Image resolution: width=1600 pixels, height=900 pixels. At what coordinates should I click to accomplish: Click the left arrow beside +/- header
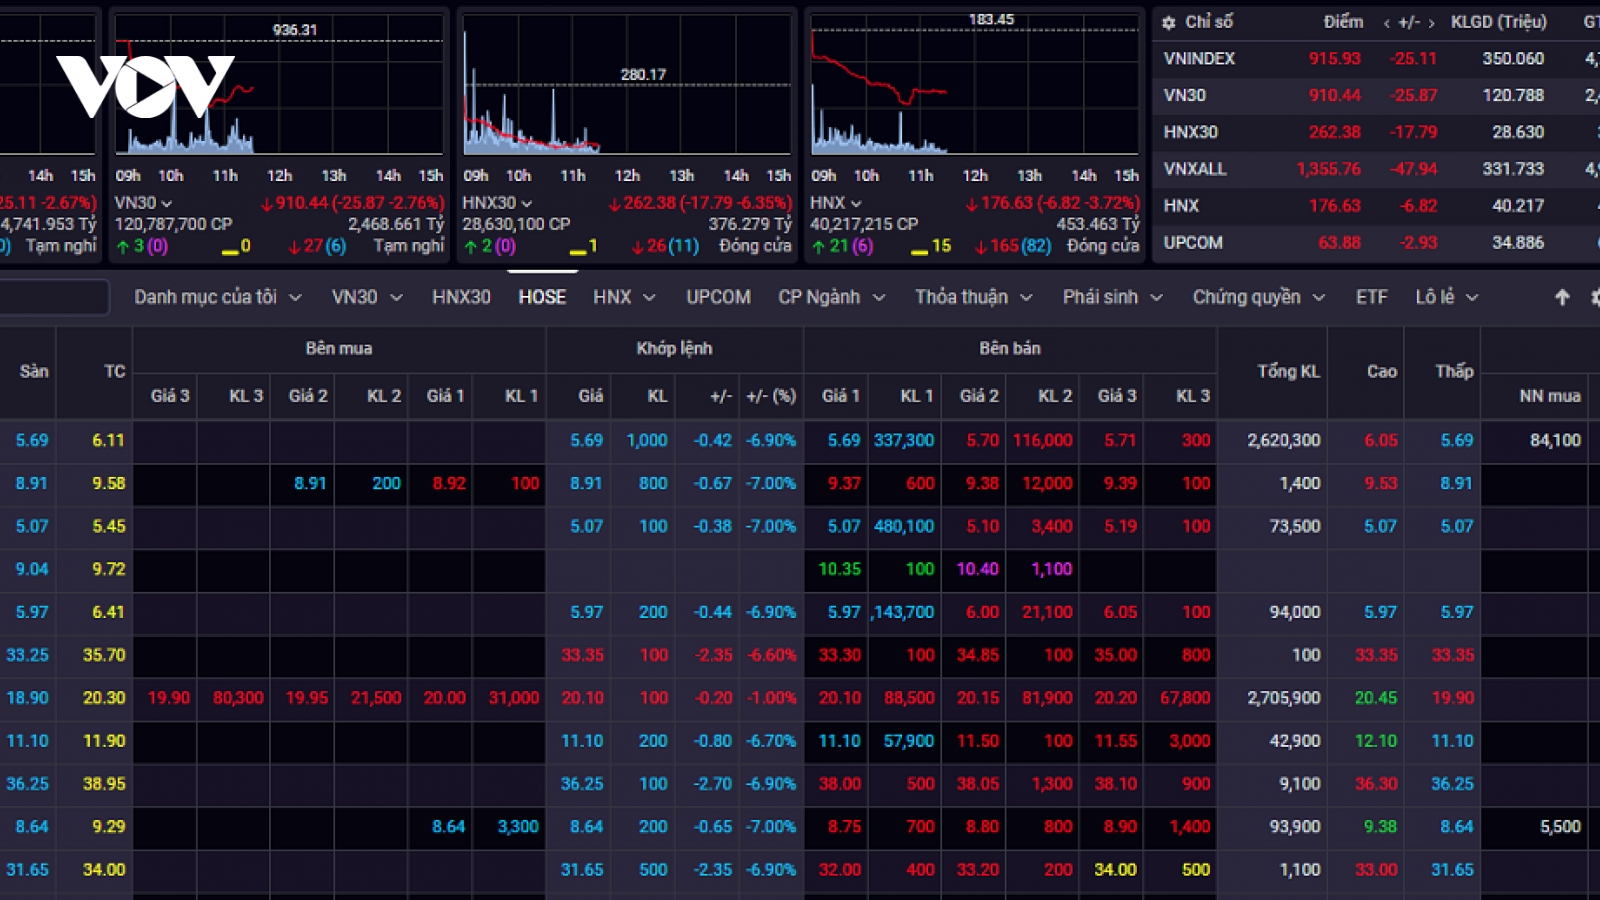pyautogui.click(x=1386, y=23)
